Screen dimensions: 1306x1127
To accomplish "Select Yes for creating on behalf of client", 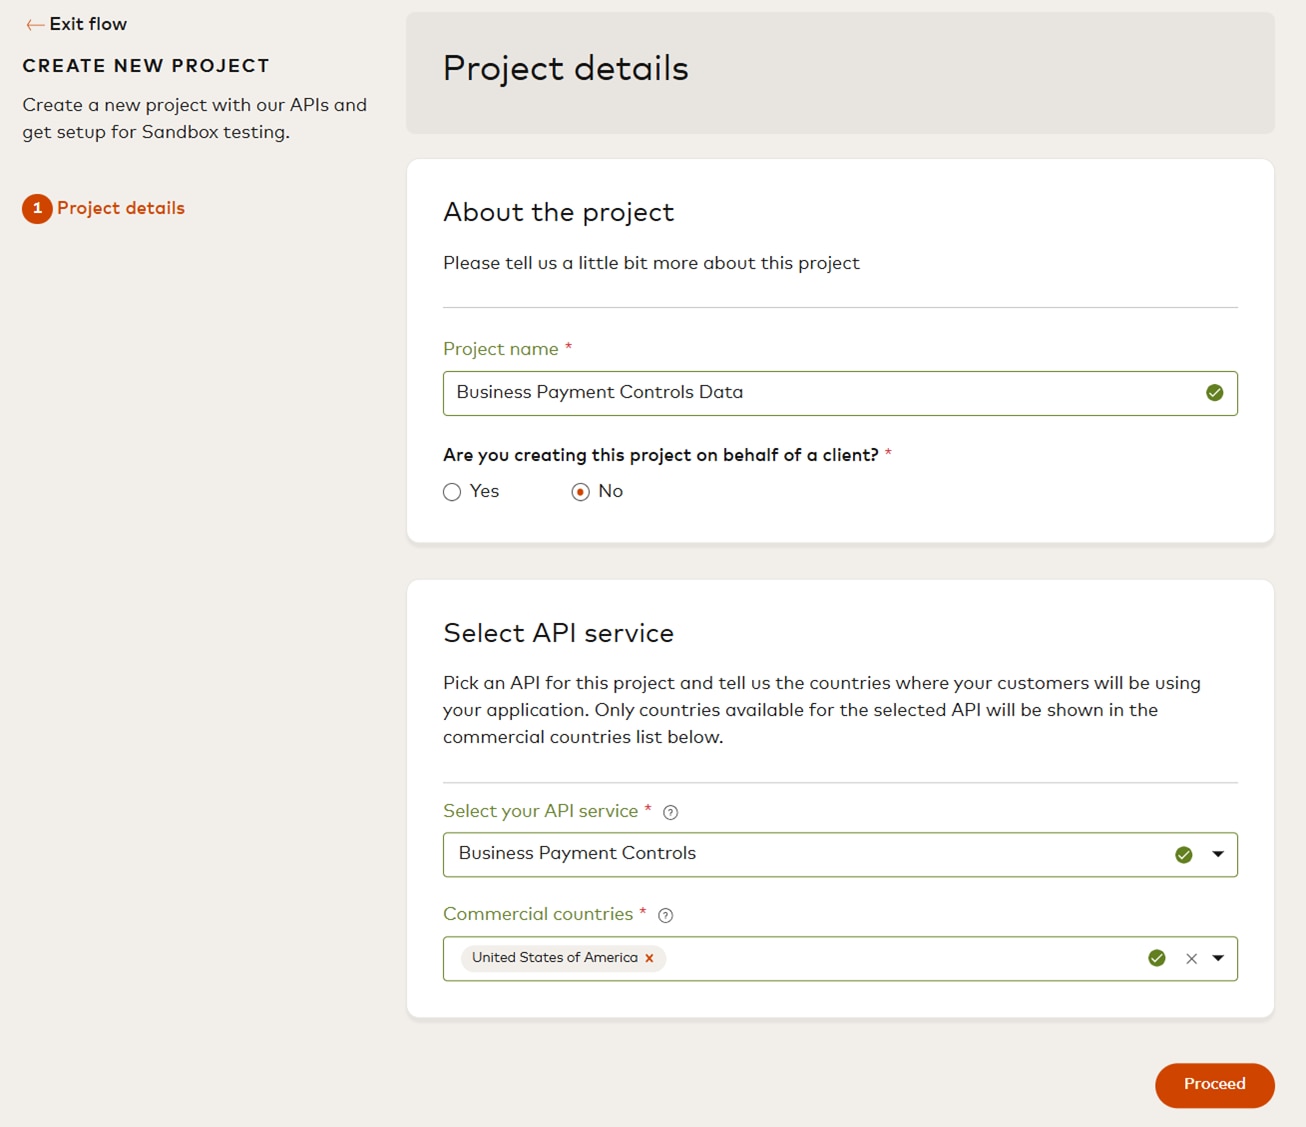I will [x=452, y=492].
